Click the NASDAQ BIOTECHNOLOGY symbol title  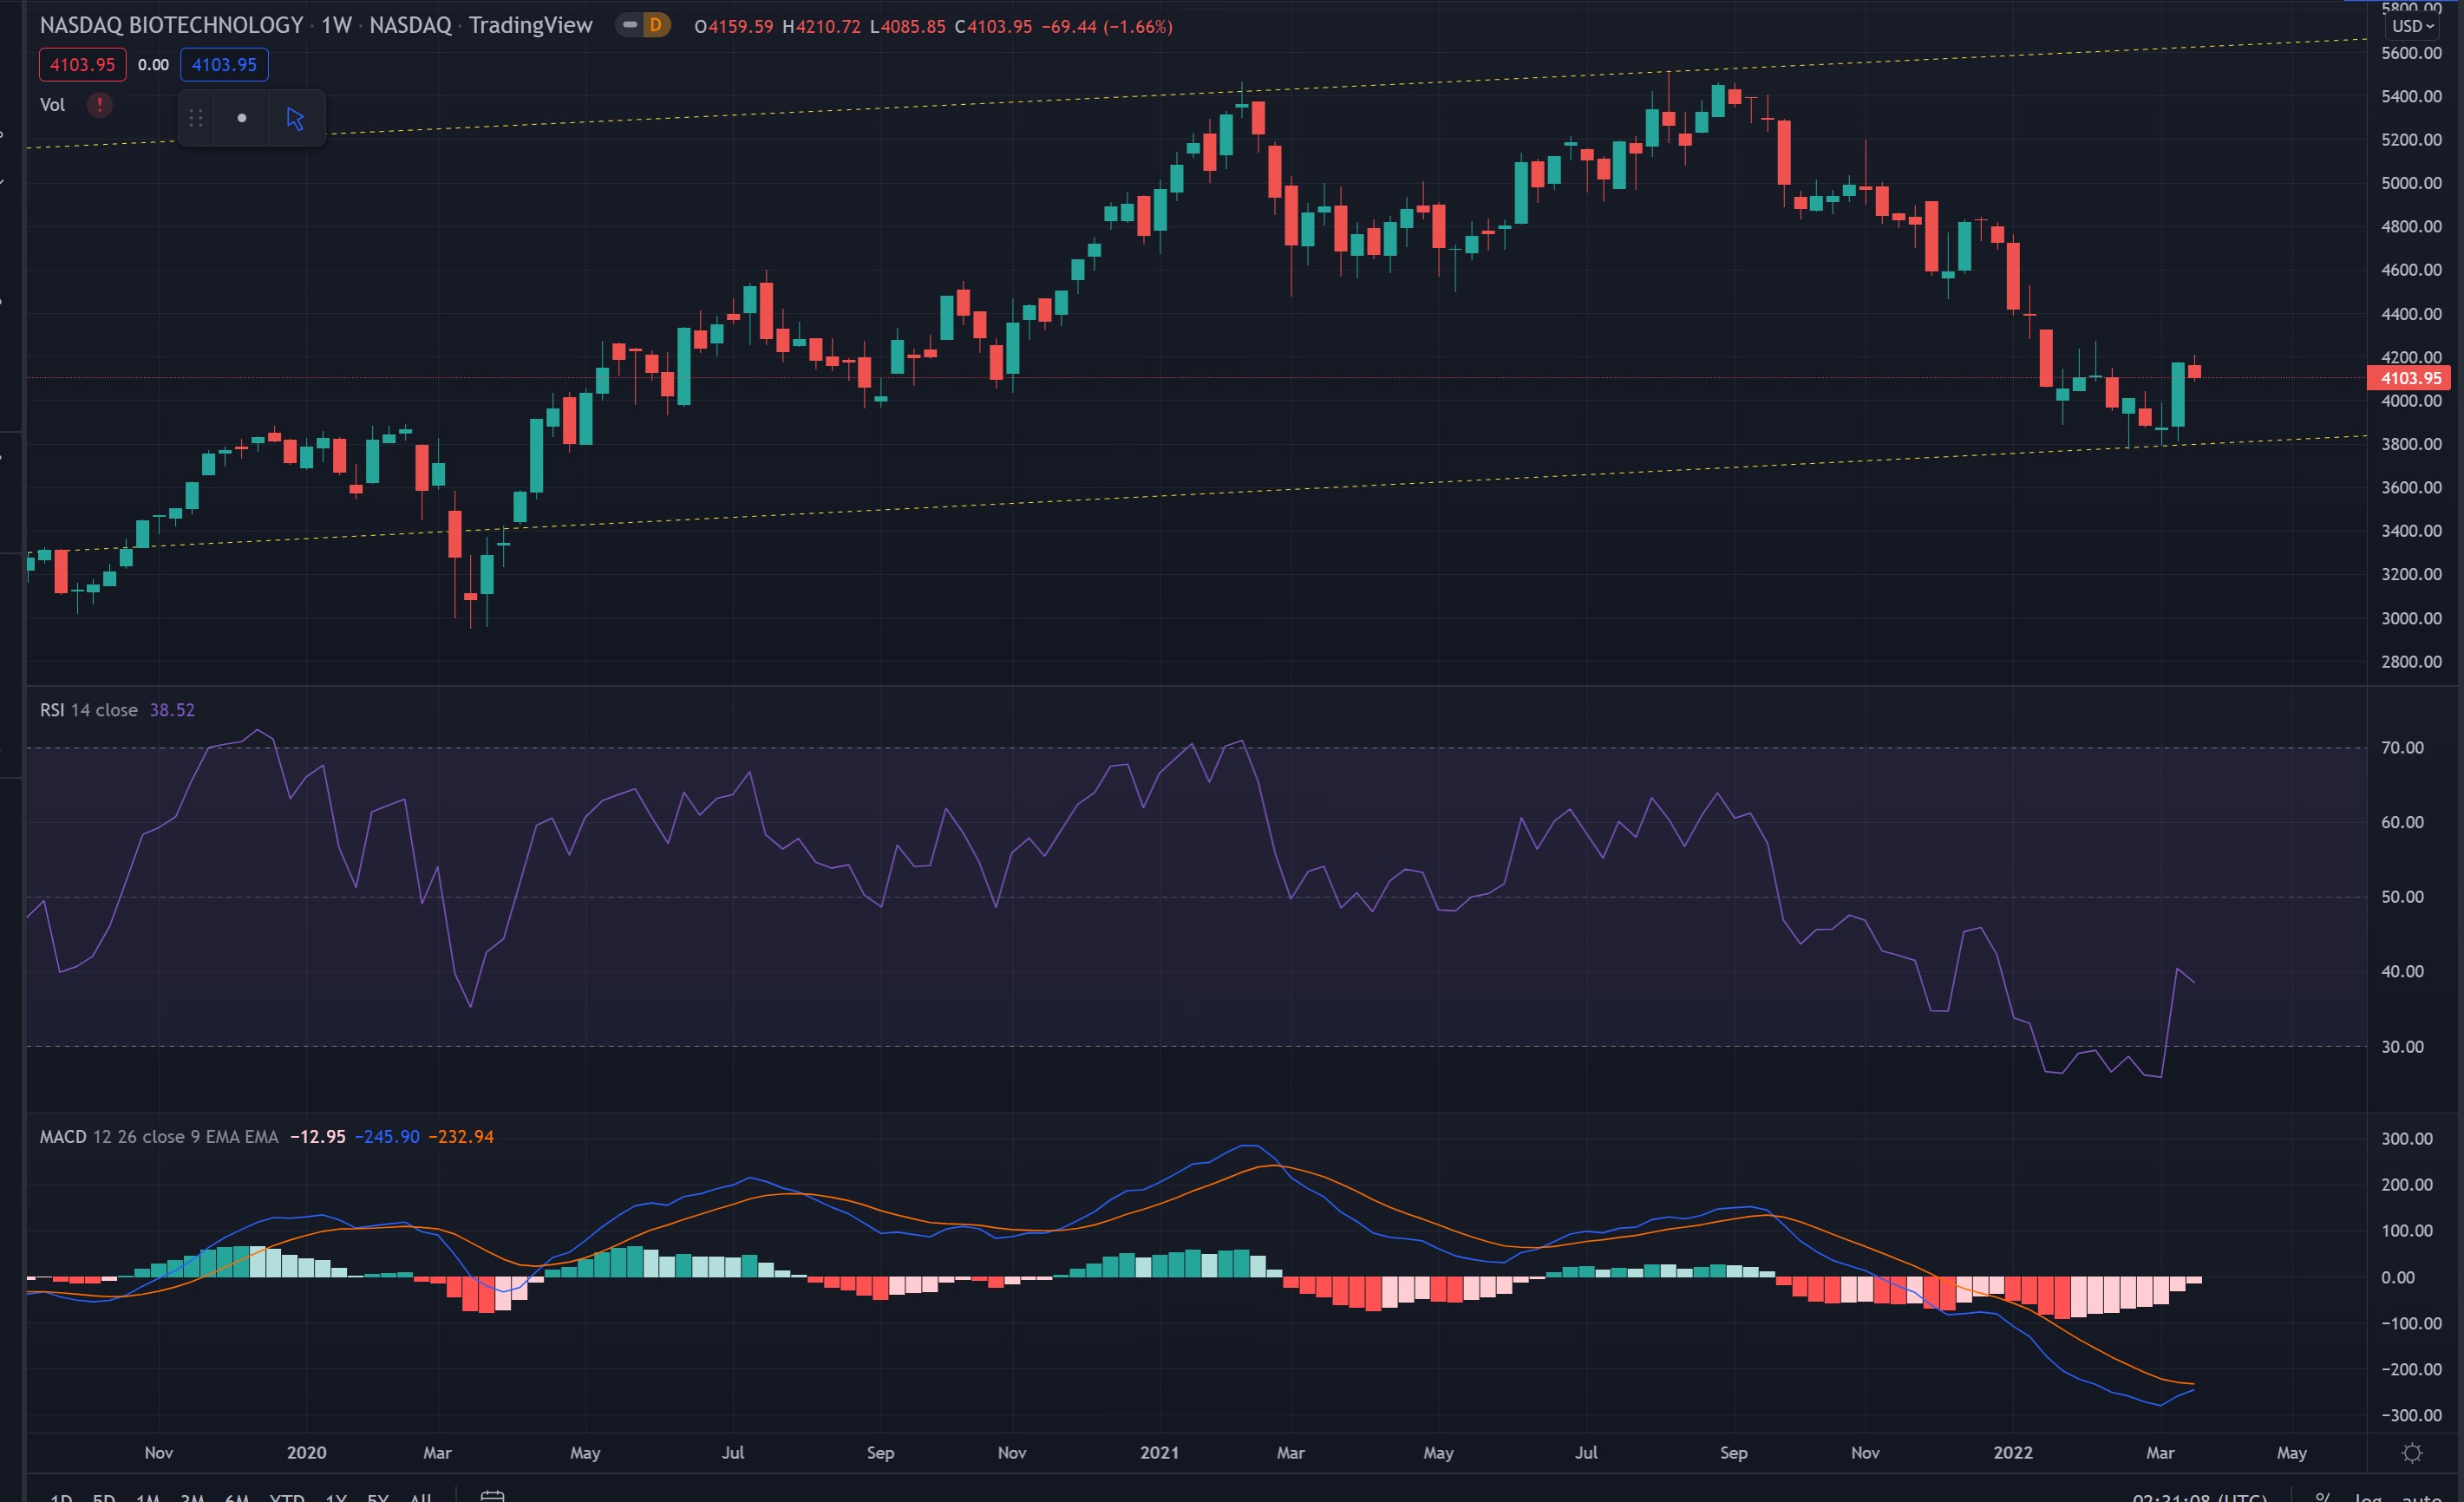coord(171,25)
